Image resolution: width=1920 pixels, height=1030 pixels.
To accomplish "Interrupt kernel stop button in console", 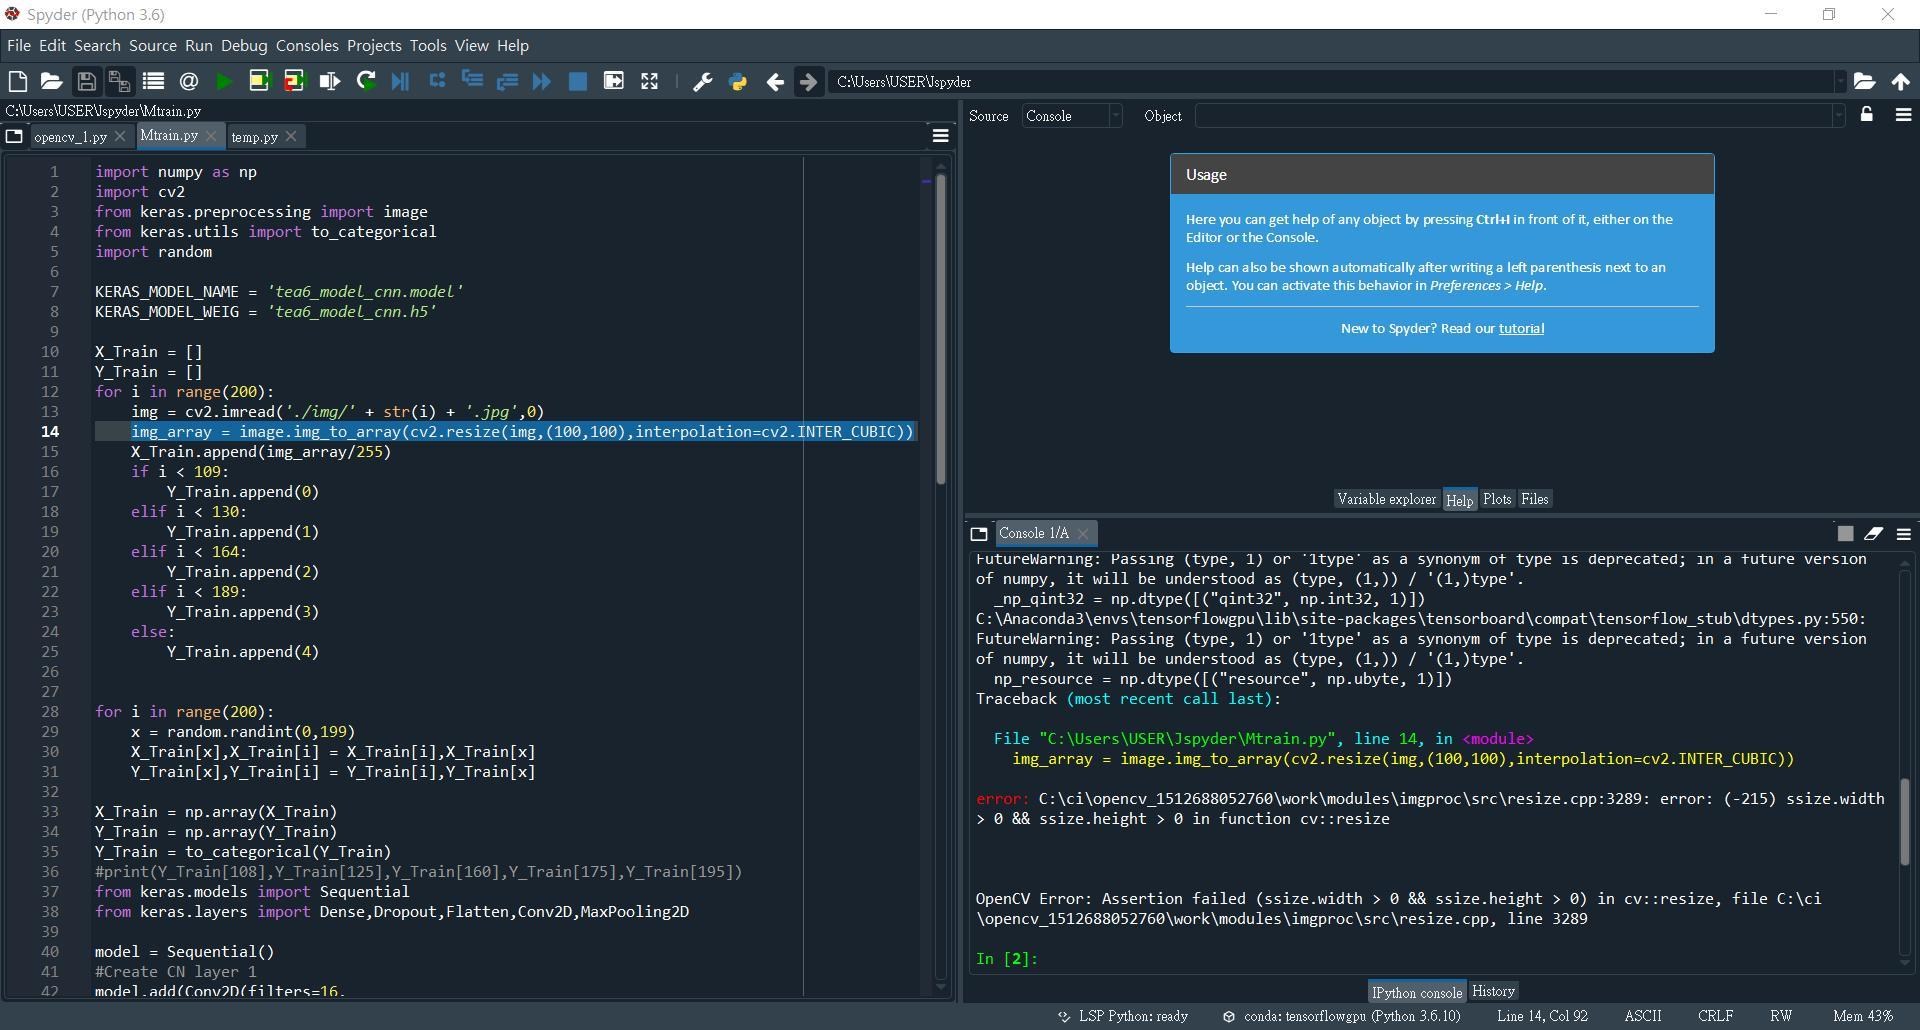I will pos(1845,534).
